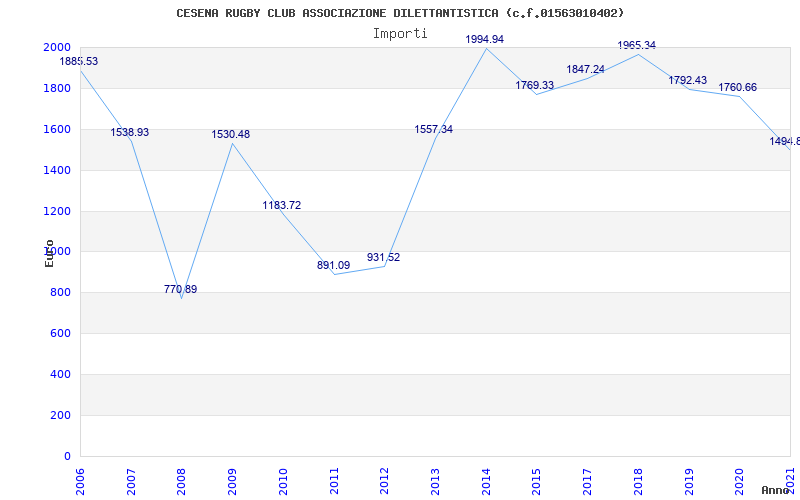Select the 1183.72 data label
Viewport: 800px width, 500px height.
point(282,205)
